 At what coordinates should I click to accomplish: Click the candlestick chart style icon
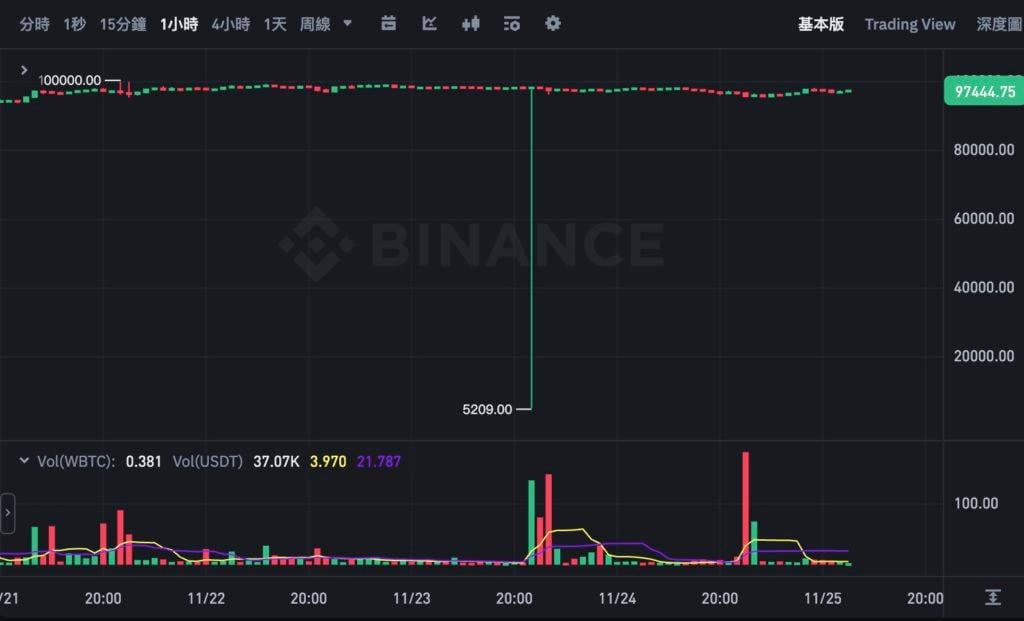pos(471,23)
